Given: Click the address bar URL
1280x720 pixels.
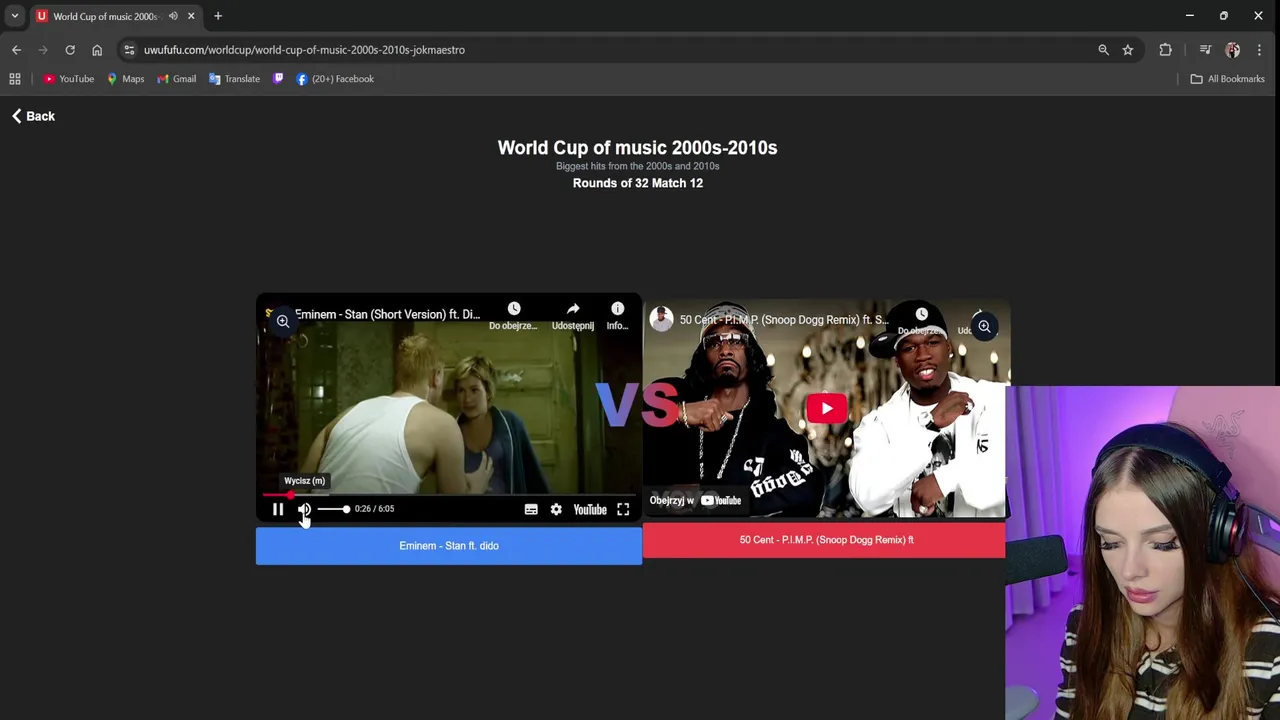Looking at the screenshot, I should tap(304, 50).
